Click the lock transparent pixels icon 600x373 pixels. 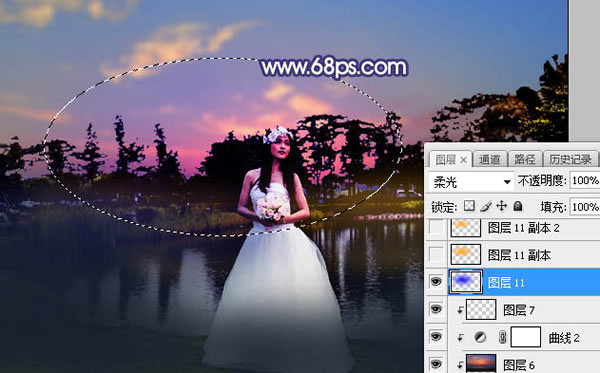[469, 206]
